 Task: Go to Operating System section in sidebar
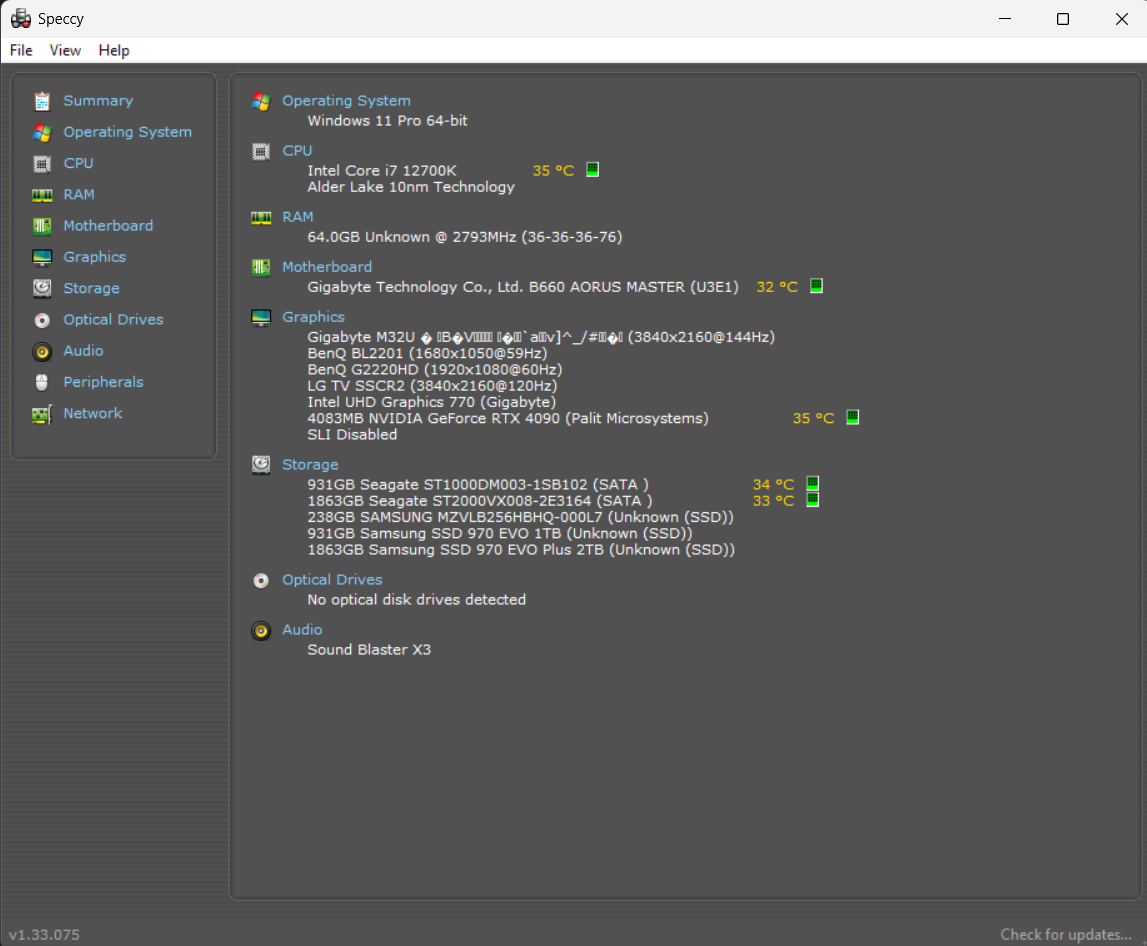coord(127,132)
